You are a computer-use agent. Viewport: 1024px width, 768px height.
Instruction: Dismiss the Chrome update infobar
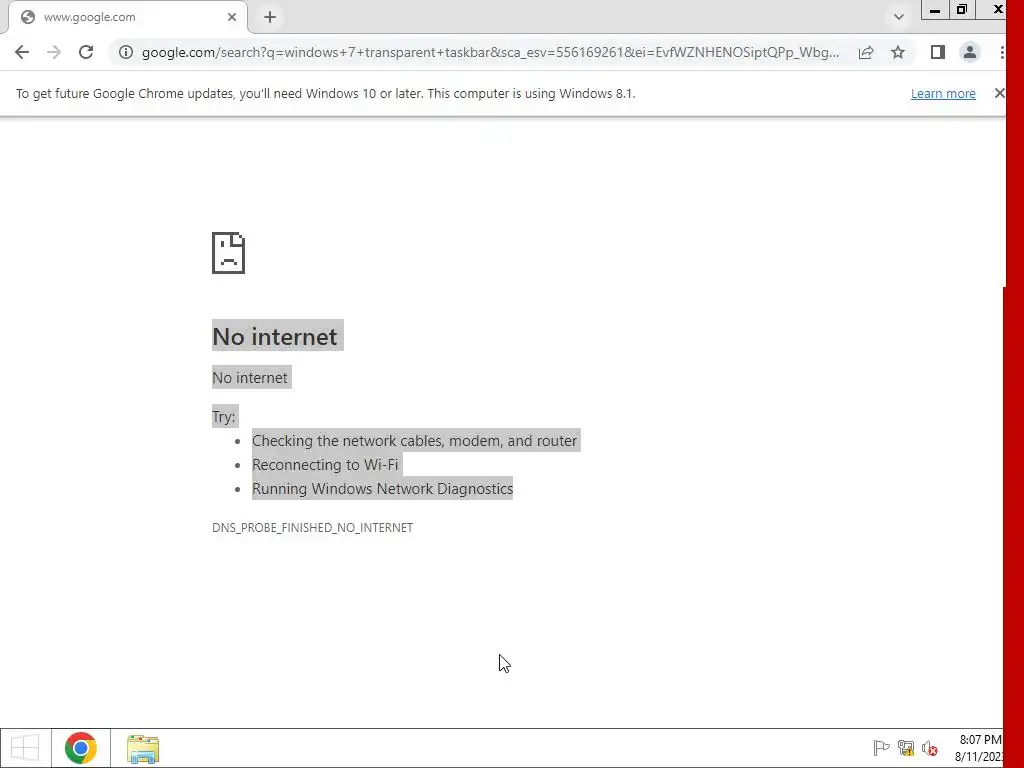coord(999,93)
